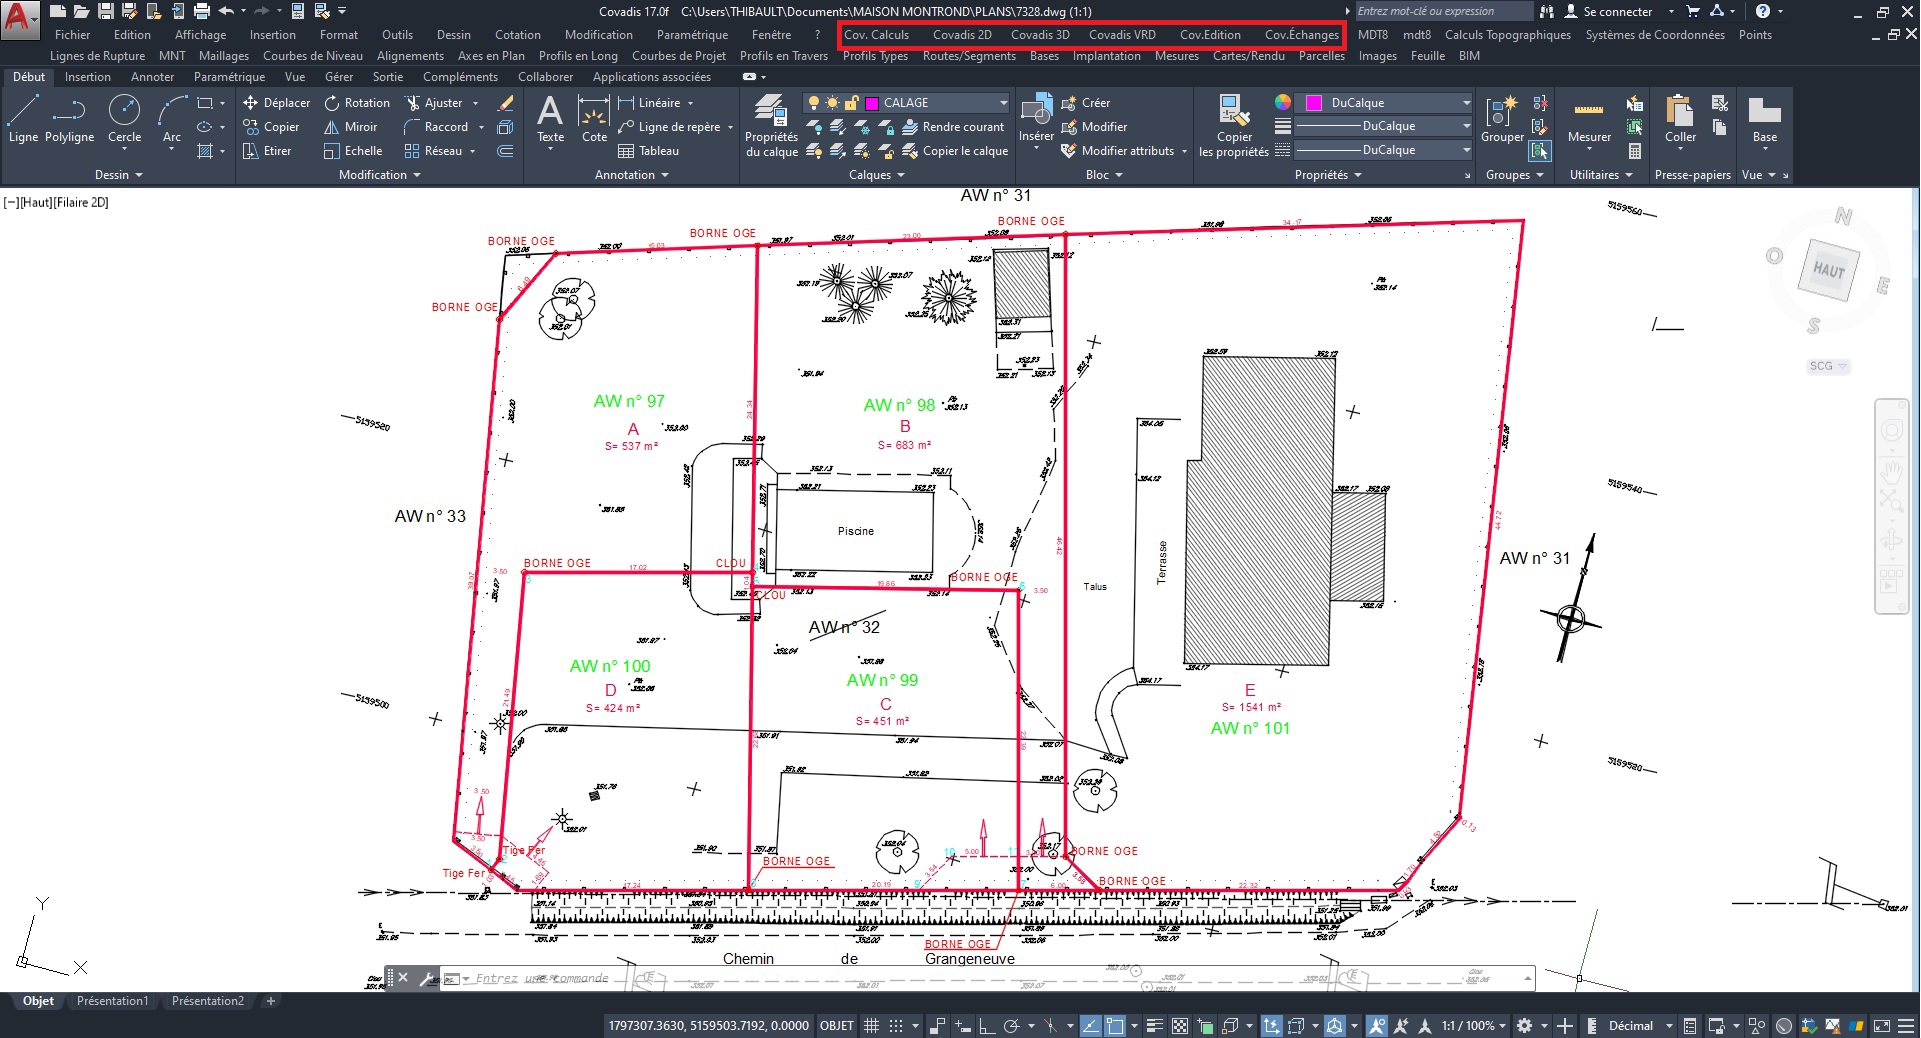Image resolution: width=1921 pixels, height=1038 pixels.
Task: Select the Polyligne tool
Action: pyautogui.click(x=69, y=120)
